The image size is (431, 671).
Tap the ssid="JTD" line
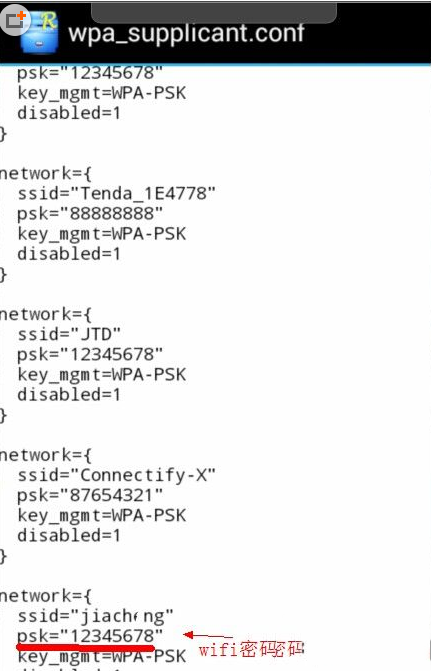[x=69, y=334]
